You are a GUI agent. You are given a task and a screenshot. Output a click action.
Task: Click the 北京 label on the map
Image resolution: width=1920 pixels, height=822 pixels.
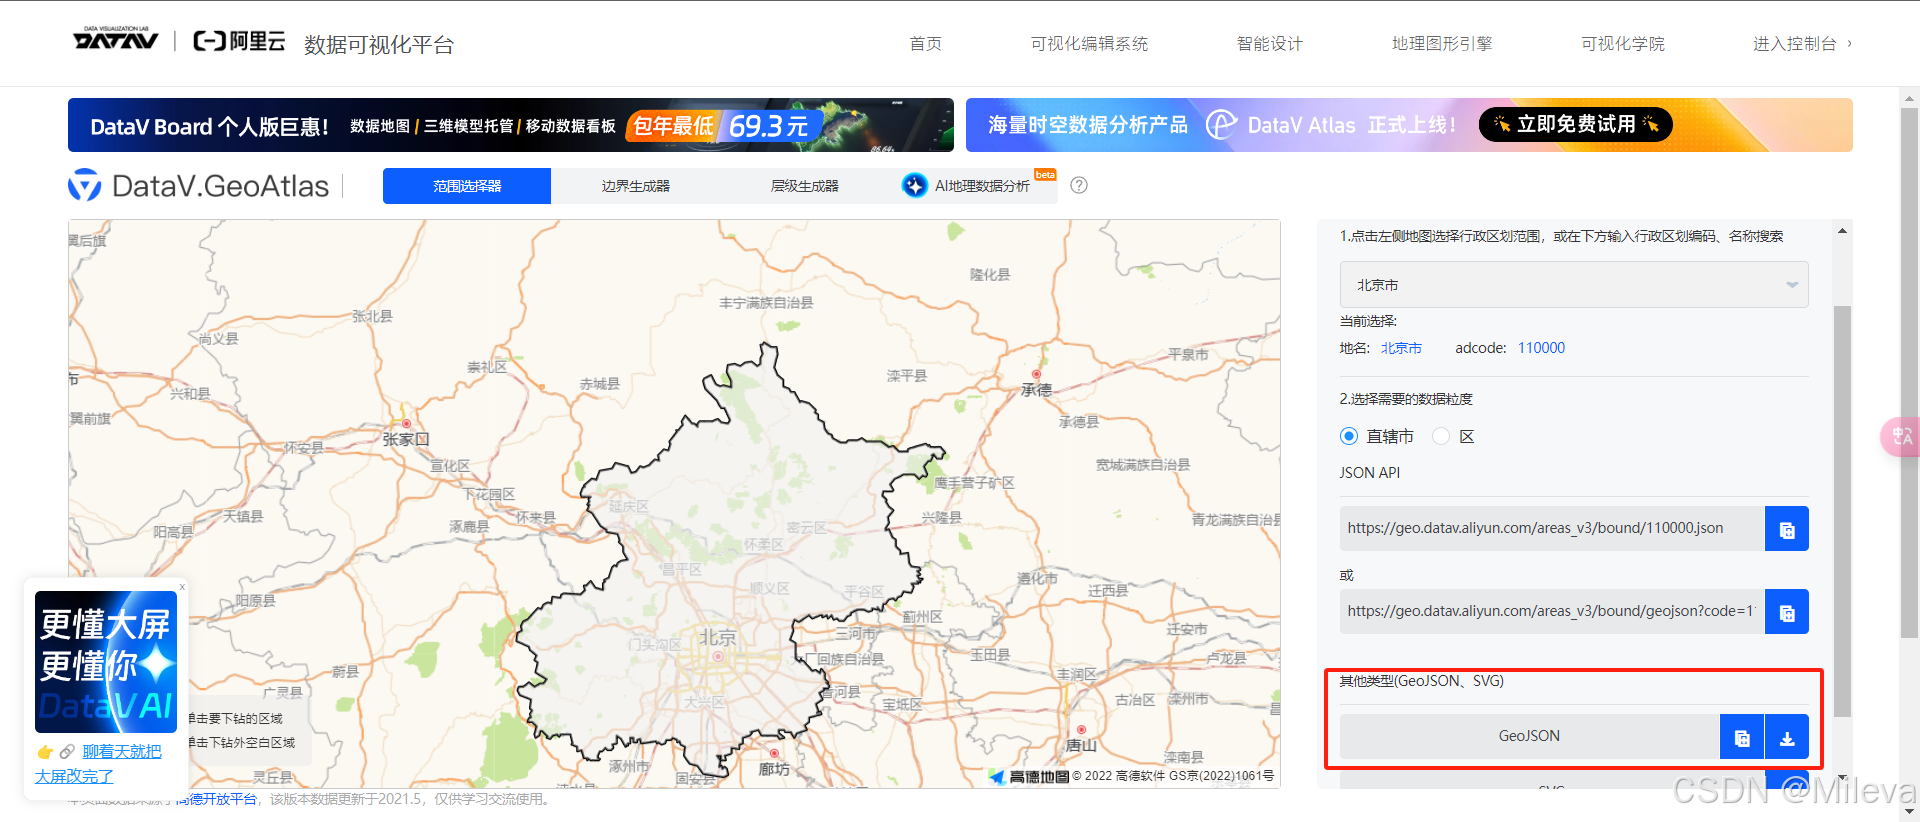(x=717, y=638)
